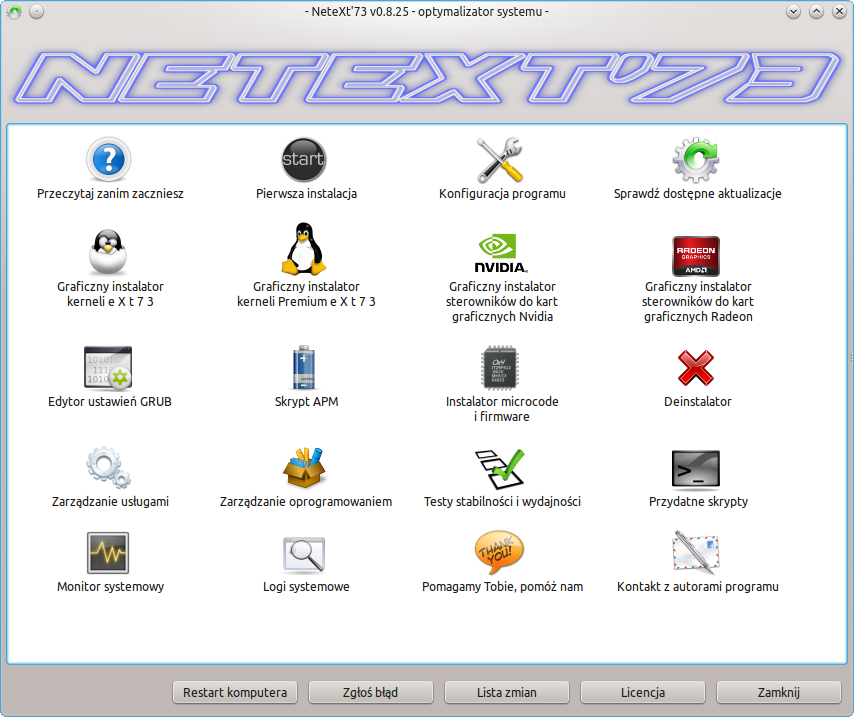Open the terminal icon for useful scripts

[696, 469]
